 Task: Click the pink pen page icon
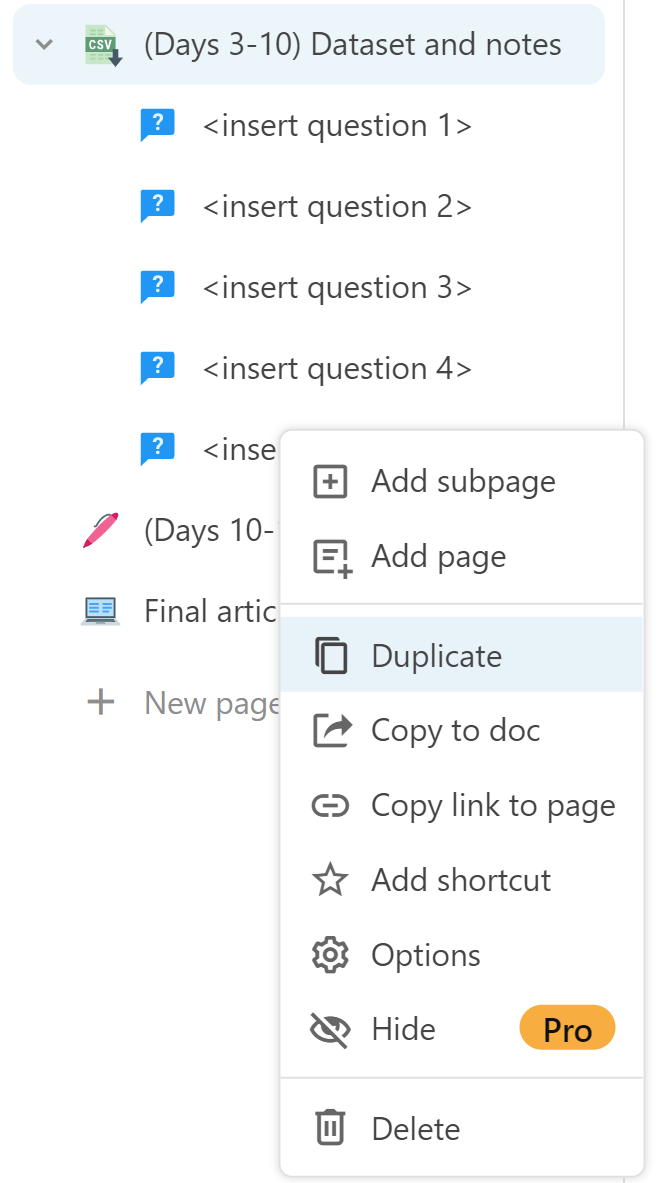[100, 530]
